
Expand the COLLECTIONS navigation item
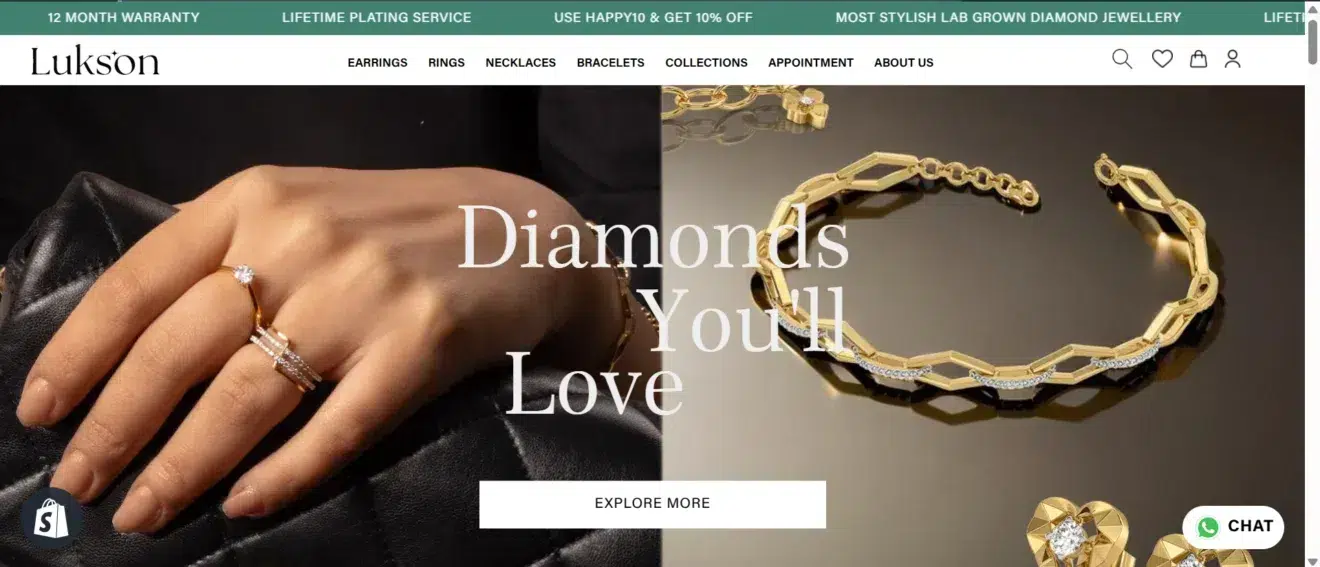tap(706, 62)
